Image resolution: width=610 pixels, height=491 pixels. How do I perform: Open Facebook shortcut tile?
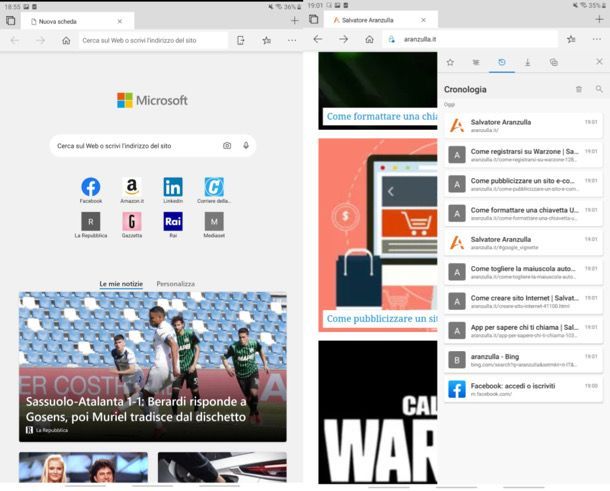click(x=91, y=190)
